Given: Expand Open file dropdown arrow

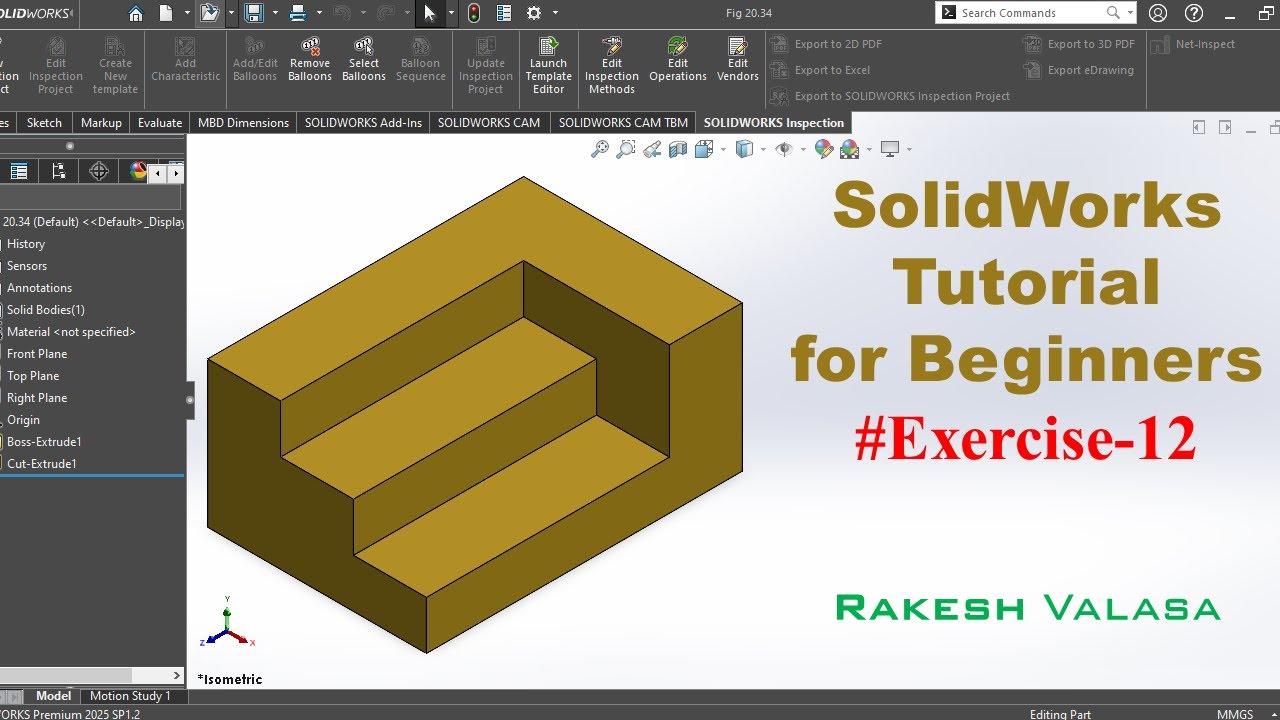Looking at the screenshot, I should pyautogui.click(x=231, y=14).
